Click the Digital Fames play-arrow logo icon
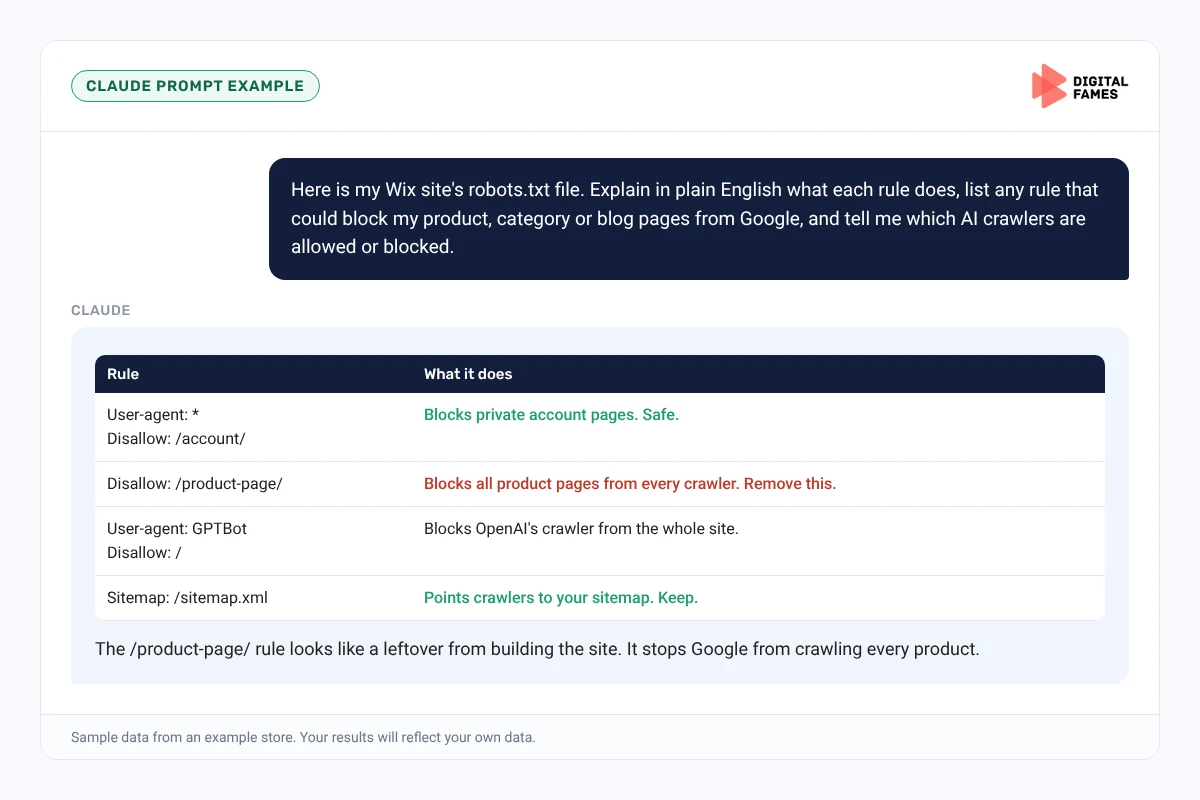The height and width of the screenshot is (800, 1200). pyautogui.click(x=1048, y=86)
